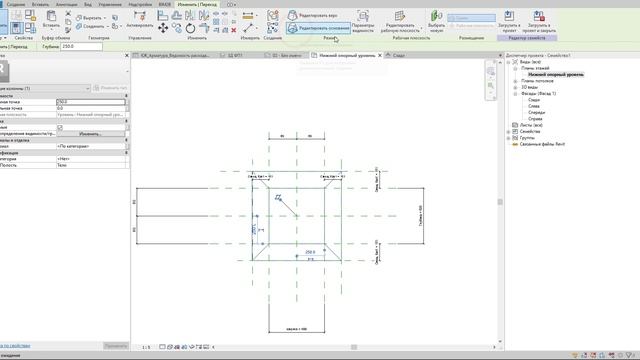Click the Match type properties brush icon
The width and height of the screenshot is (640, 360).
(68, 29)
